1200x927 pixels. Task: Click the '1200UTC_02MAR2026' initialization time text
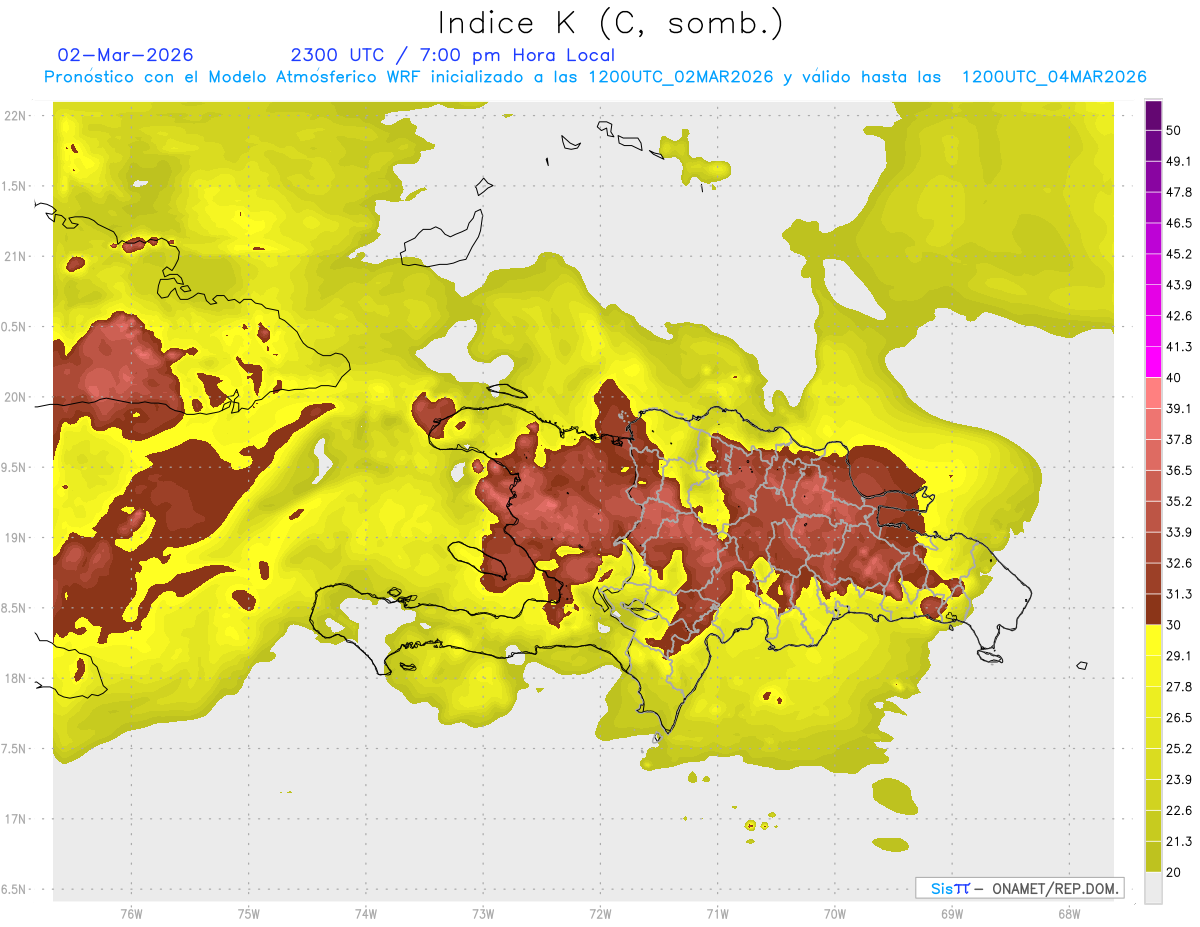pyautogui.click(x=681, y=77)
